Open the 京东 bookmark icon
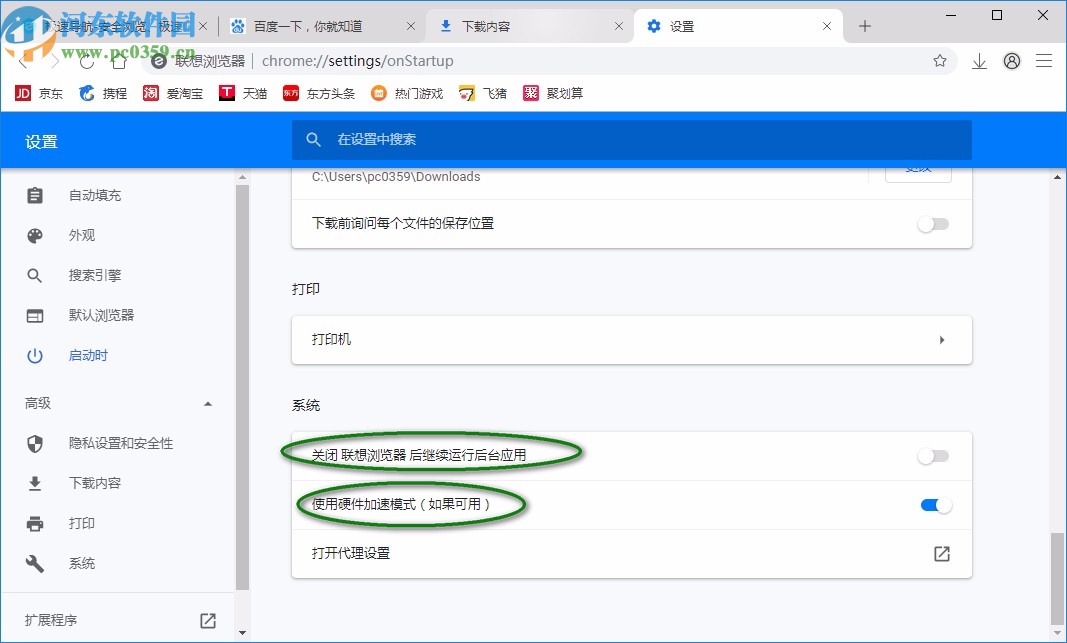 [x=22, y=93]
